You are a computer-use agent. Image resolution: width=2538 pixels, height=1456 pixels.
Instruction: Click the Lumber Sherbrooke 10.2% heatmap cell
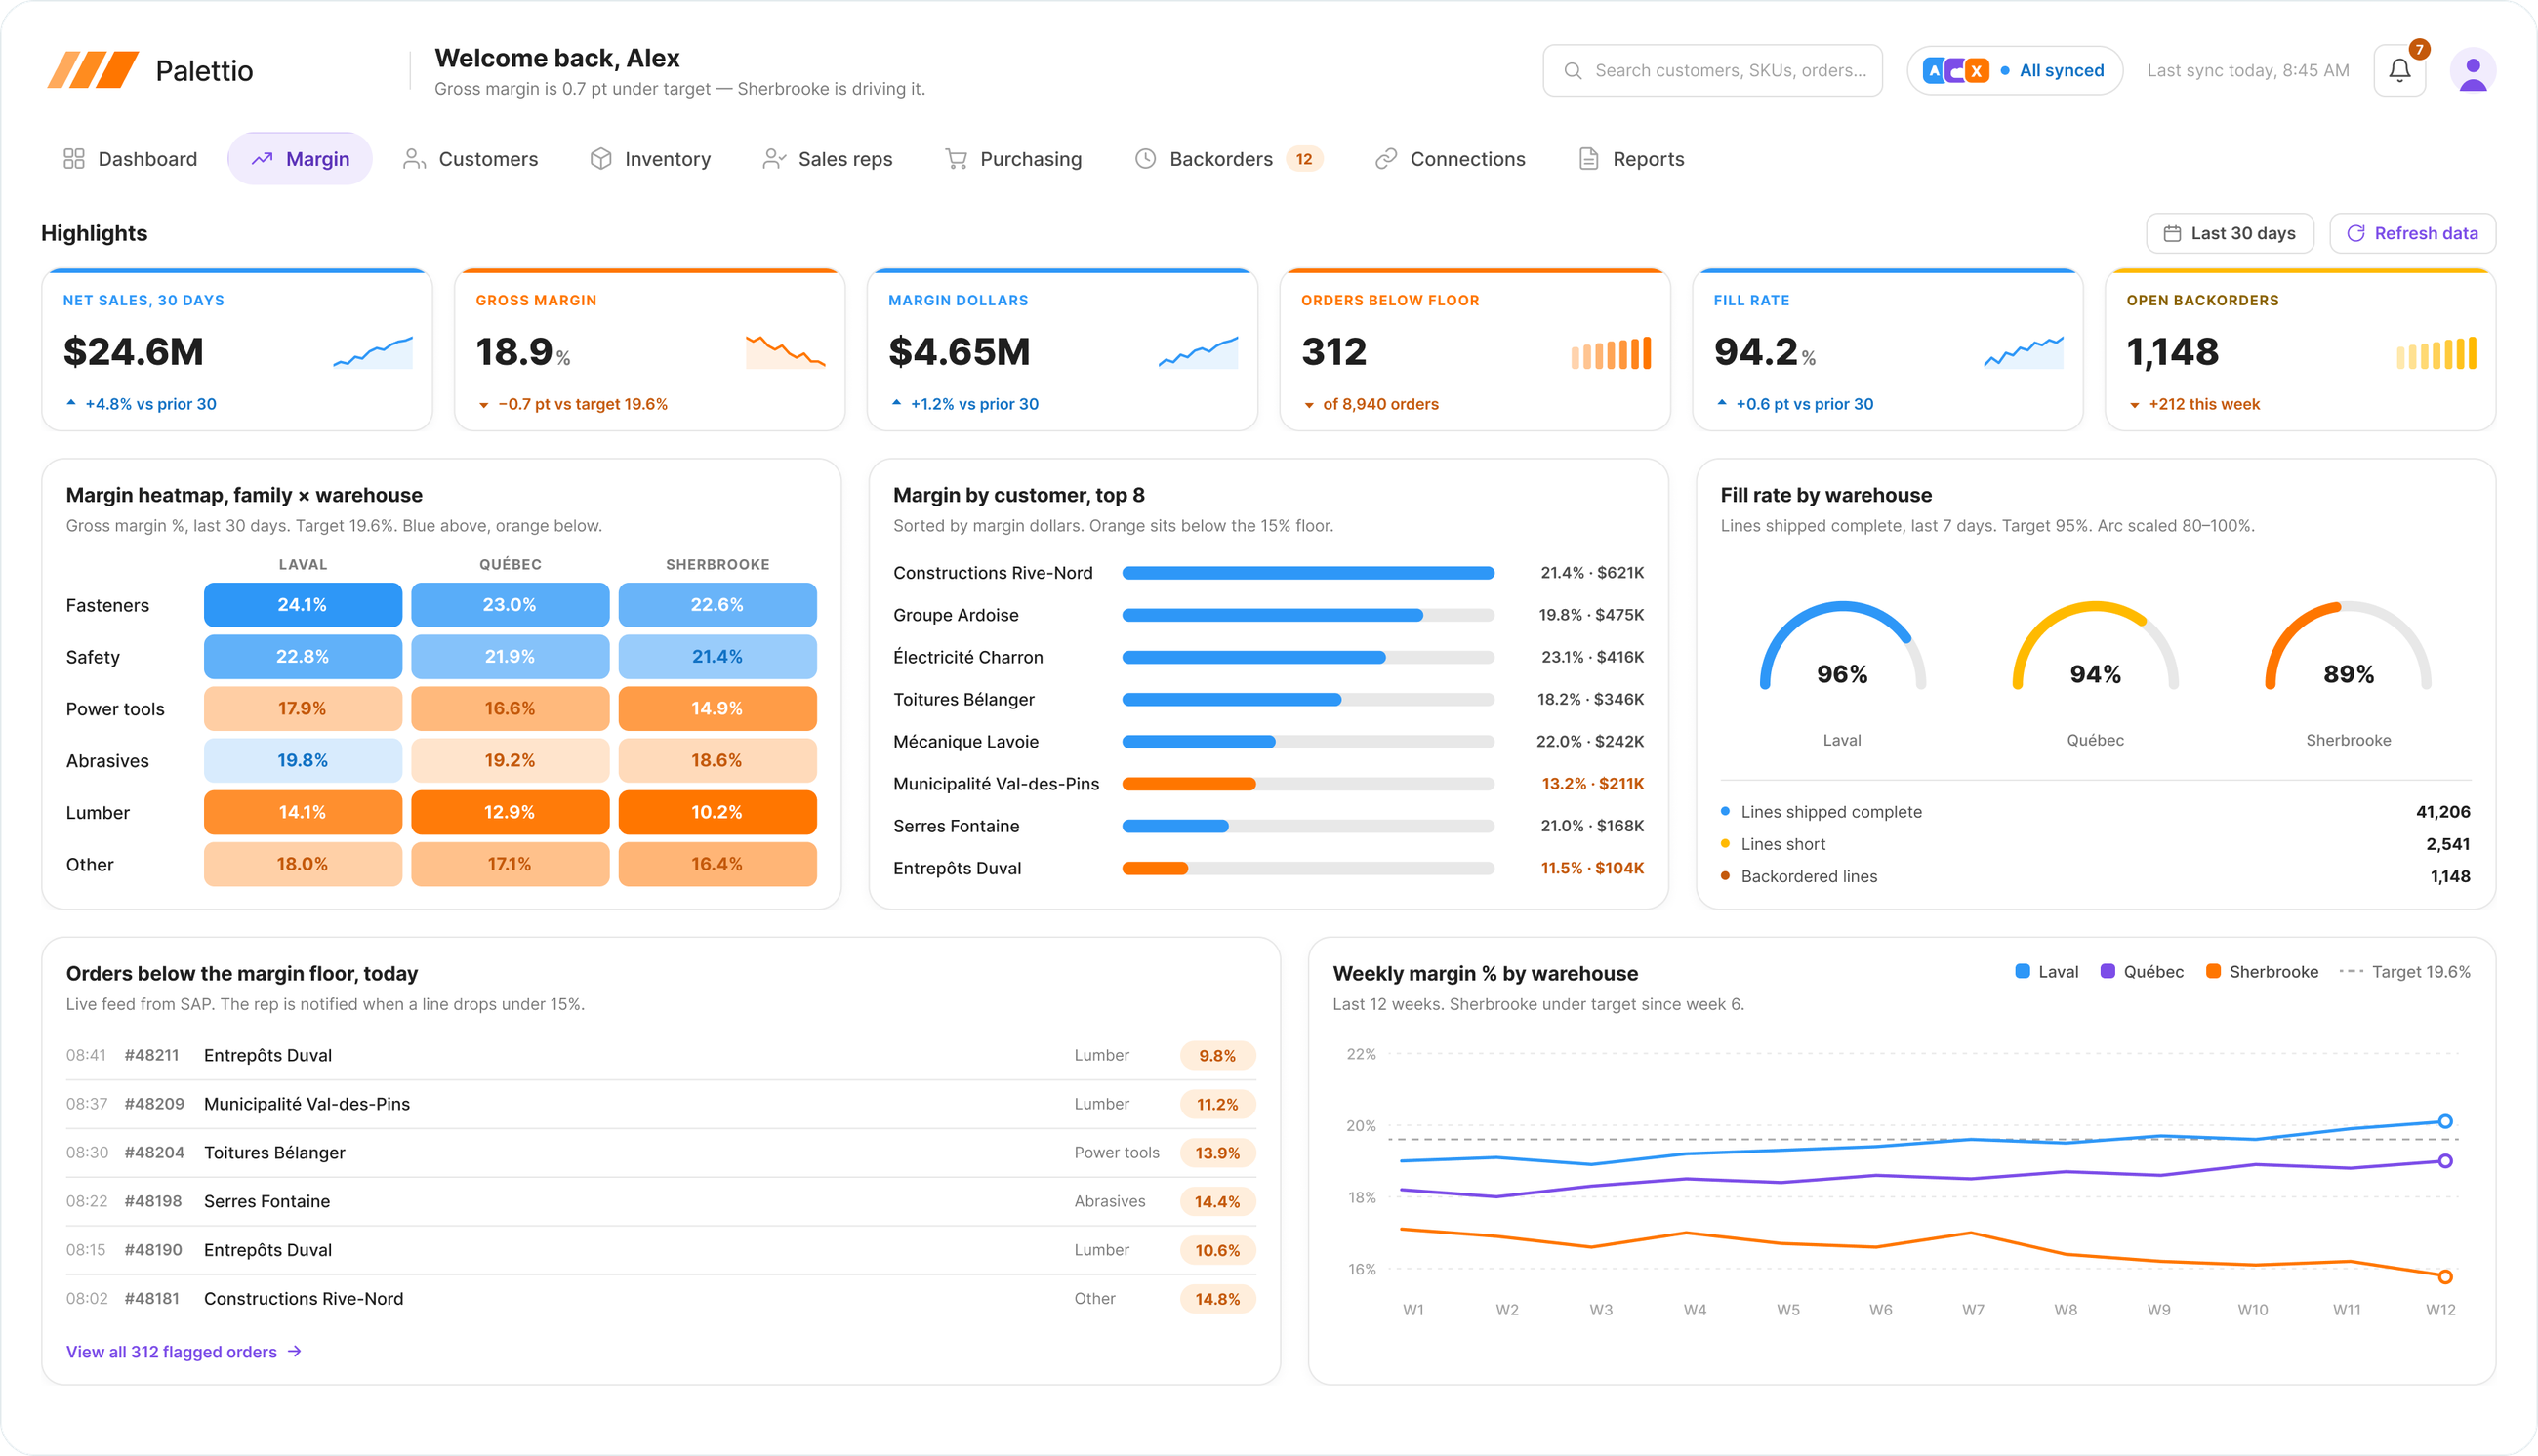pos(717,811)
